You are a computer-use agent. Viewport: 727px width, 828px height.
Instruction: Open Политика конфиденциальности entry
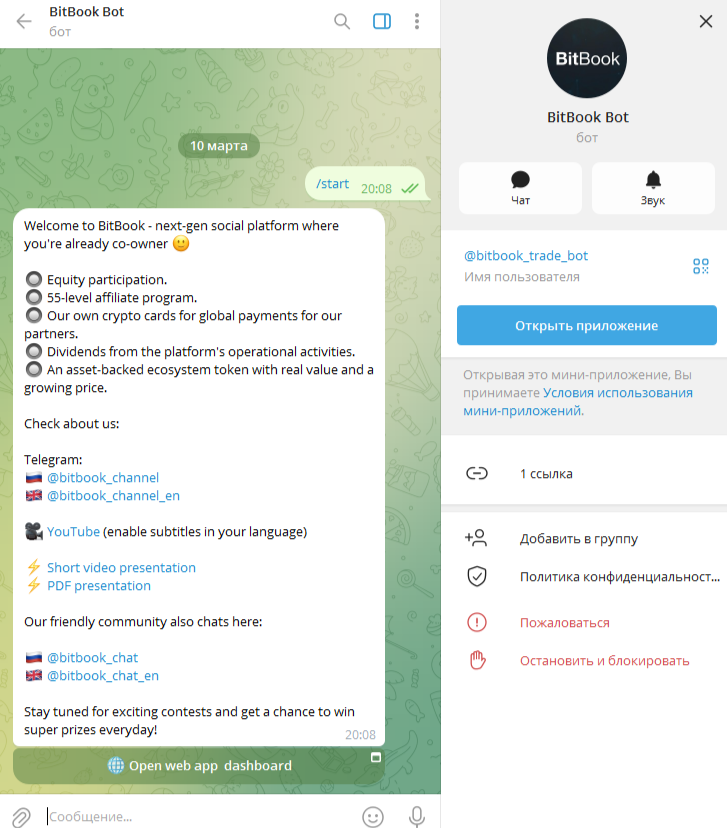tap(584, 577)
